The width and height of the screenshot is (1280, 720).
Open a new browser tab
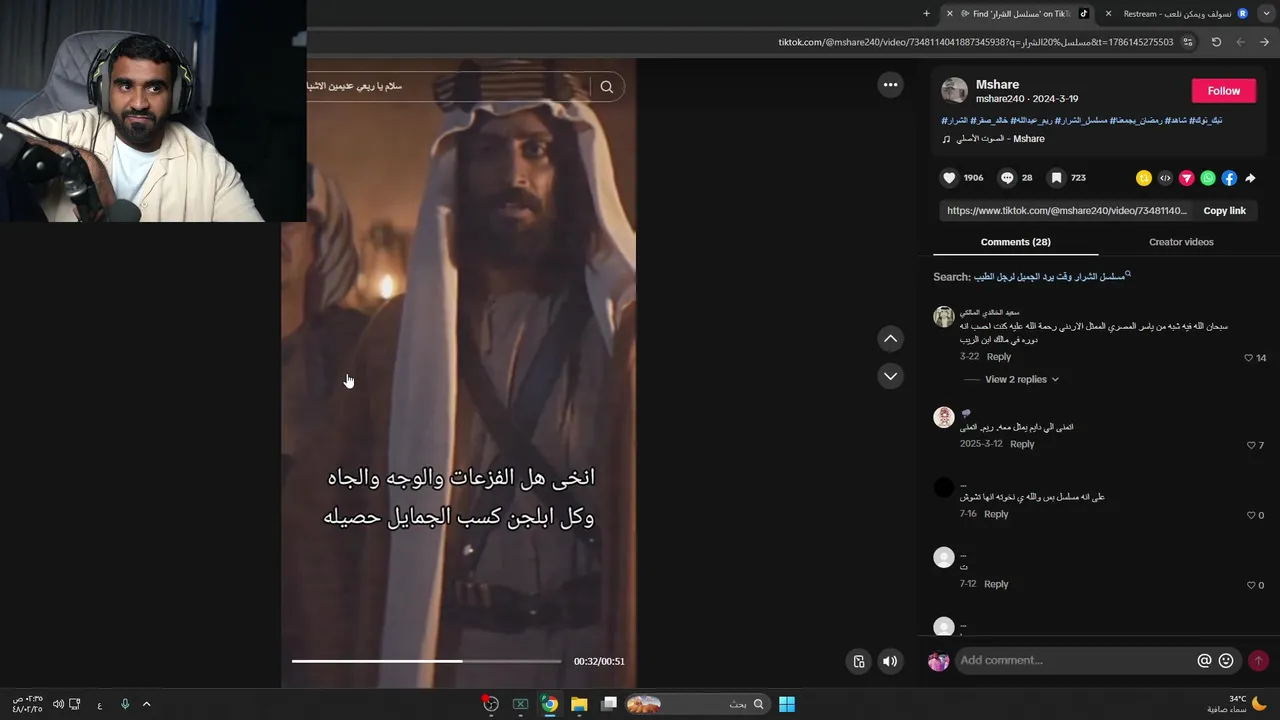926,14
